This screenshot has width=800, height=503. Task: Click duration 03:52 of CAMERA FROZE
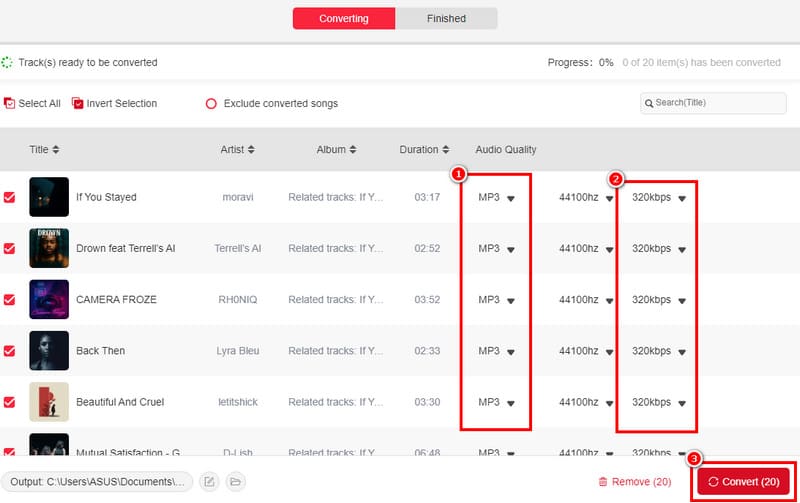click(427, 299)
